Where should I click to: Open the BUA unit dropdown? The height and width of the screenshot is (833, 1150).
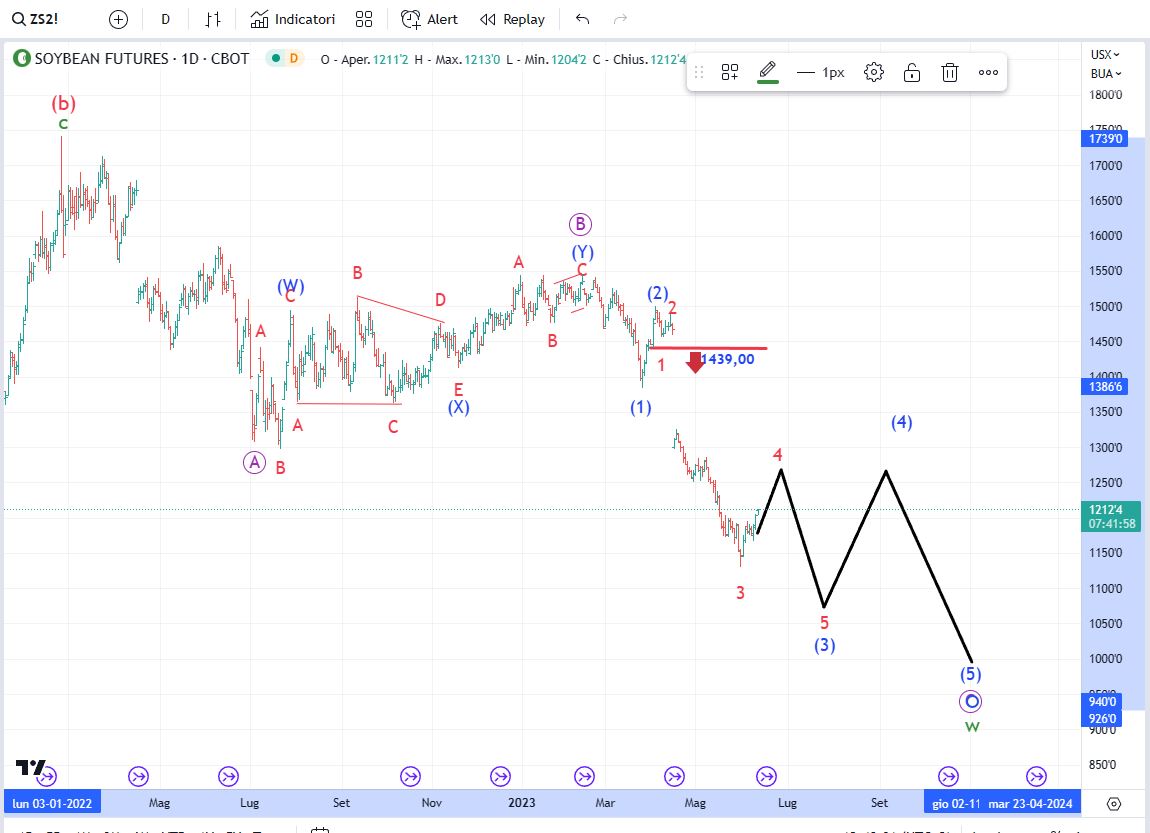tap(1105, 74)
